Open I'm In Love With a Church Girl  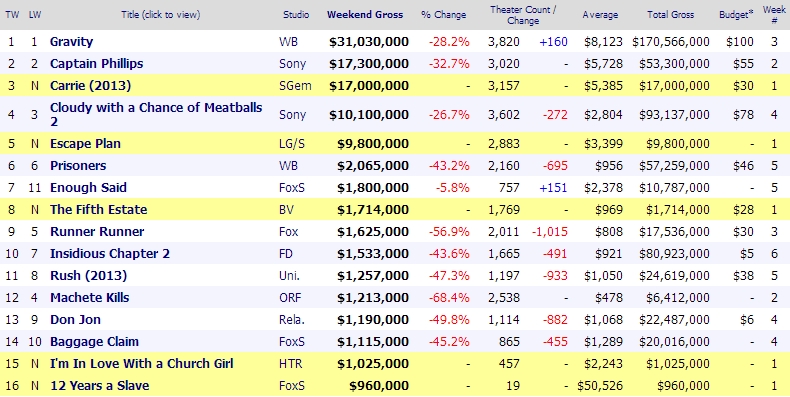point(142,364)
